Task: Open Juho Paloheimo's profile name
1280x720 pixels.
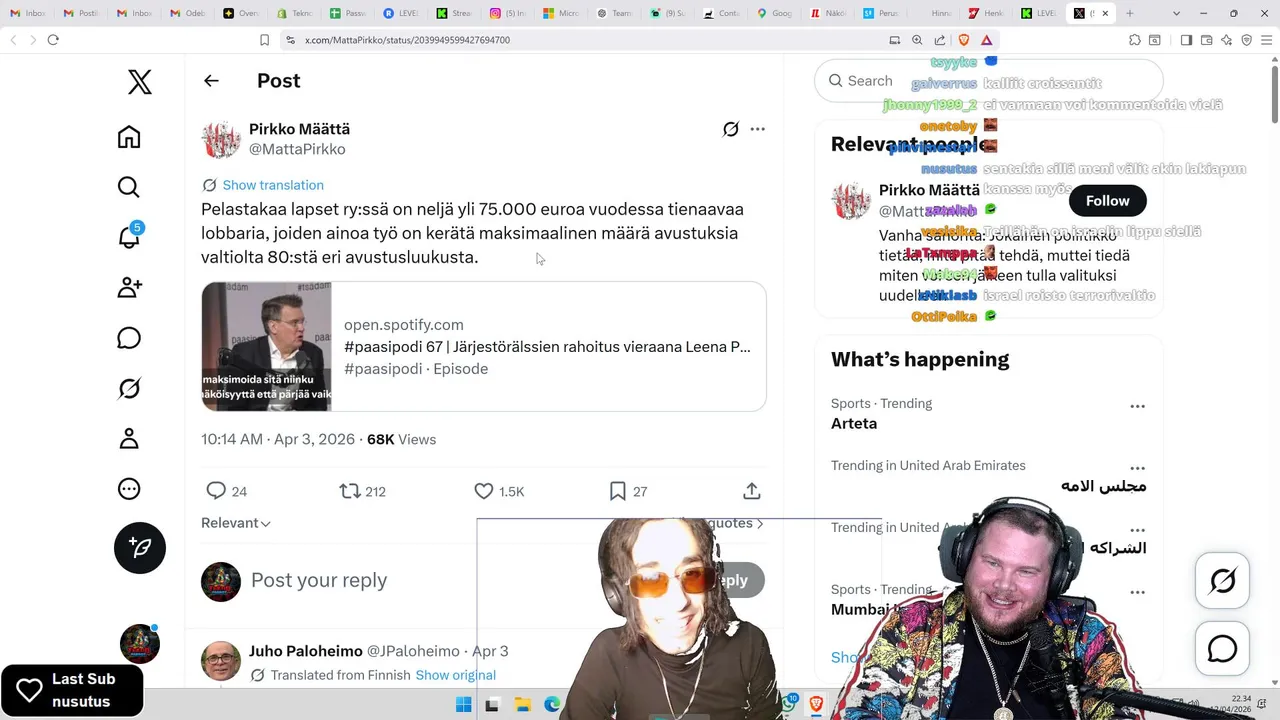Action: coord(305,651)
